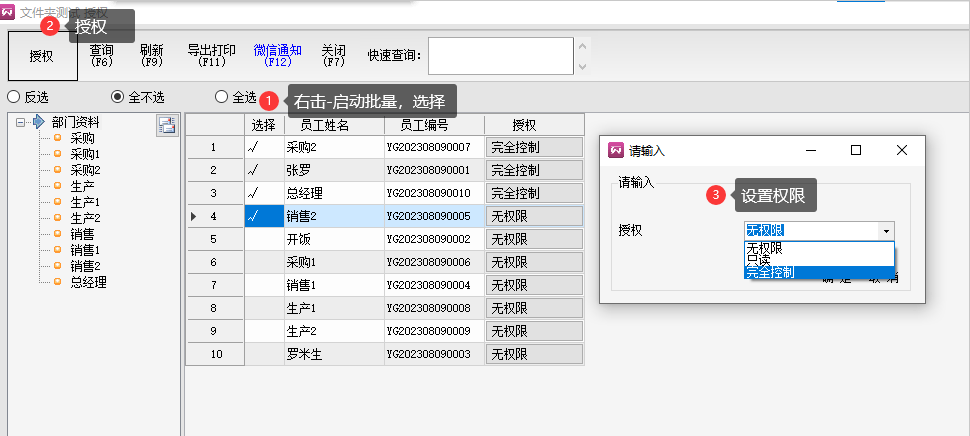Click the 快速查询 search input box
The image size is (970, 436).
[499, 56]
